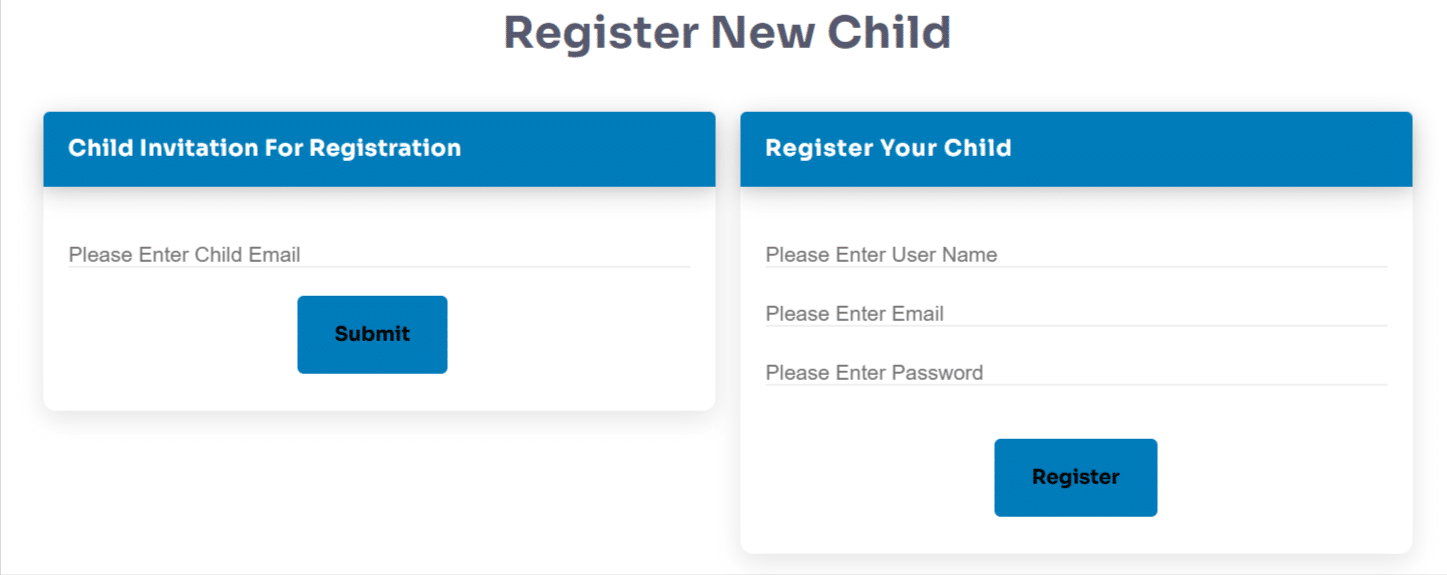Select the password entry line
The height and width of the screenshot is (575, 1447).
tap(1076, 373)
